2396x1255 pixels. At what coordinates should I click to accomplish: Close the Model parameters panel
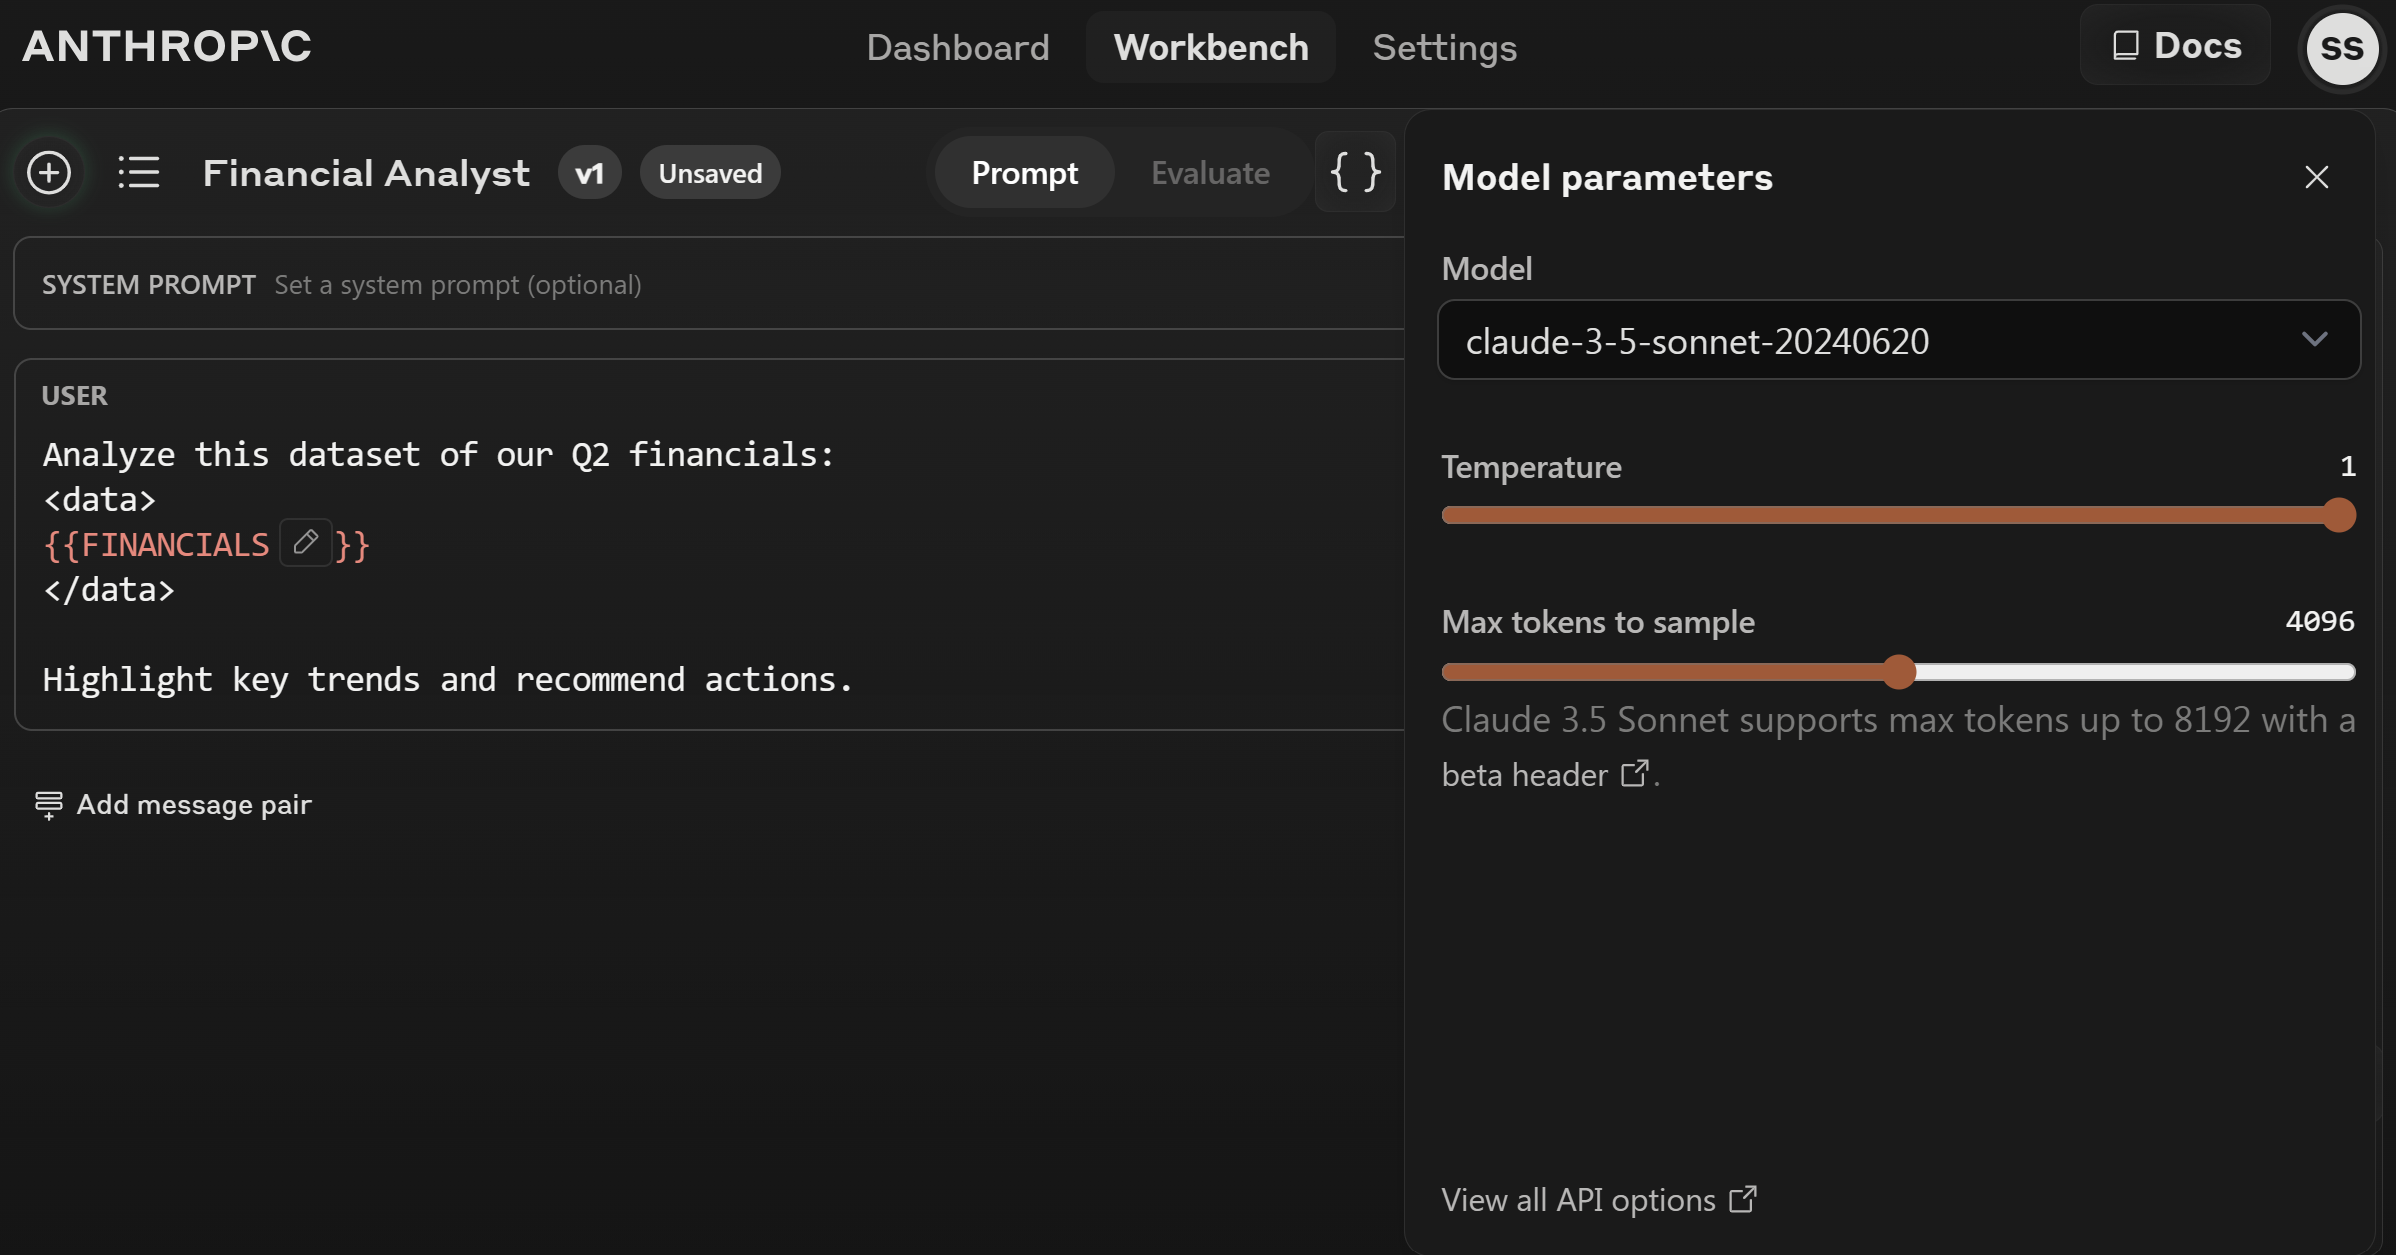click(x=2316, y=177)
